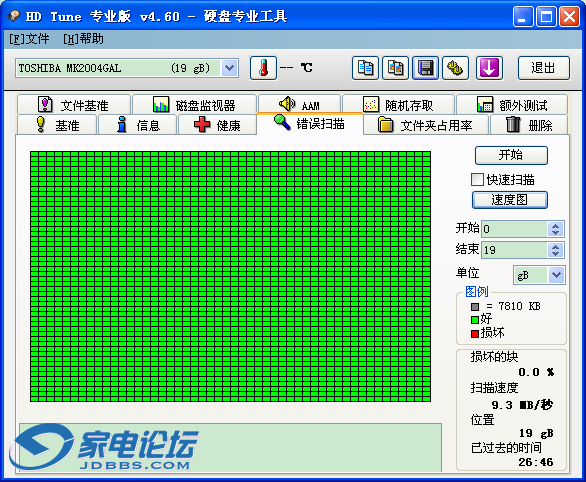Decrease the 开始 value with down arrow
Image resolution: width=586 pixels, height=482 pixels.
click(x=555, y=232)
